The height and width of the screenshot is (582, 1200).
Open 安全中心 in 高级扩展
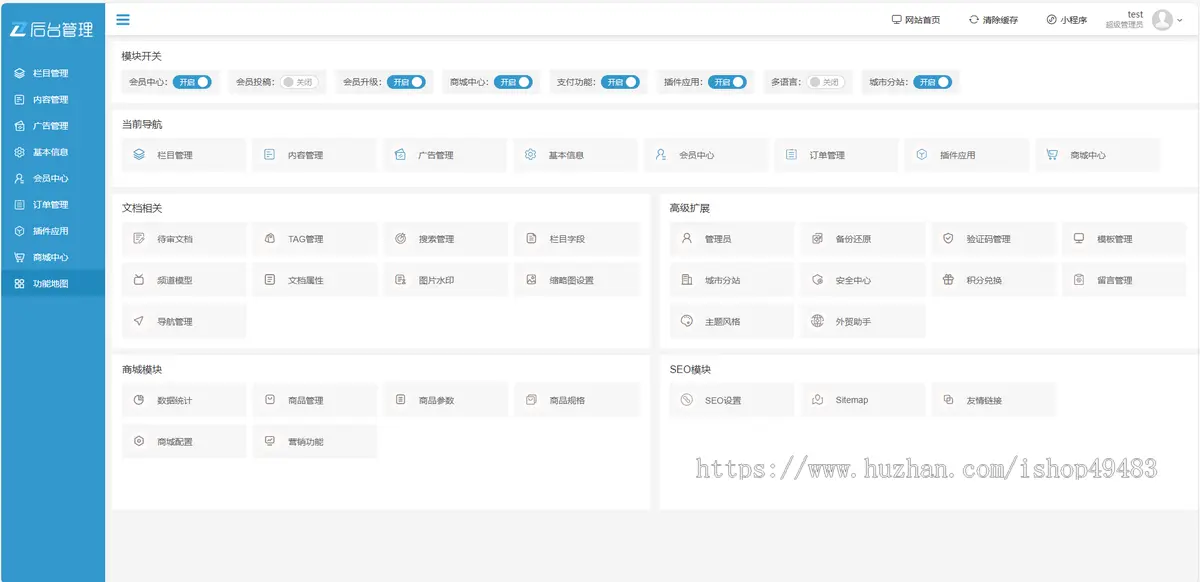[x=863, y=280]
